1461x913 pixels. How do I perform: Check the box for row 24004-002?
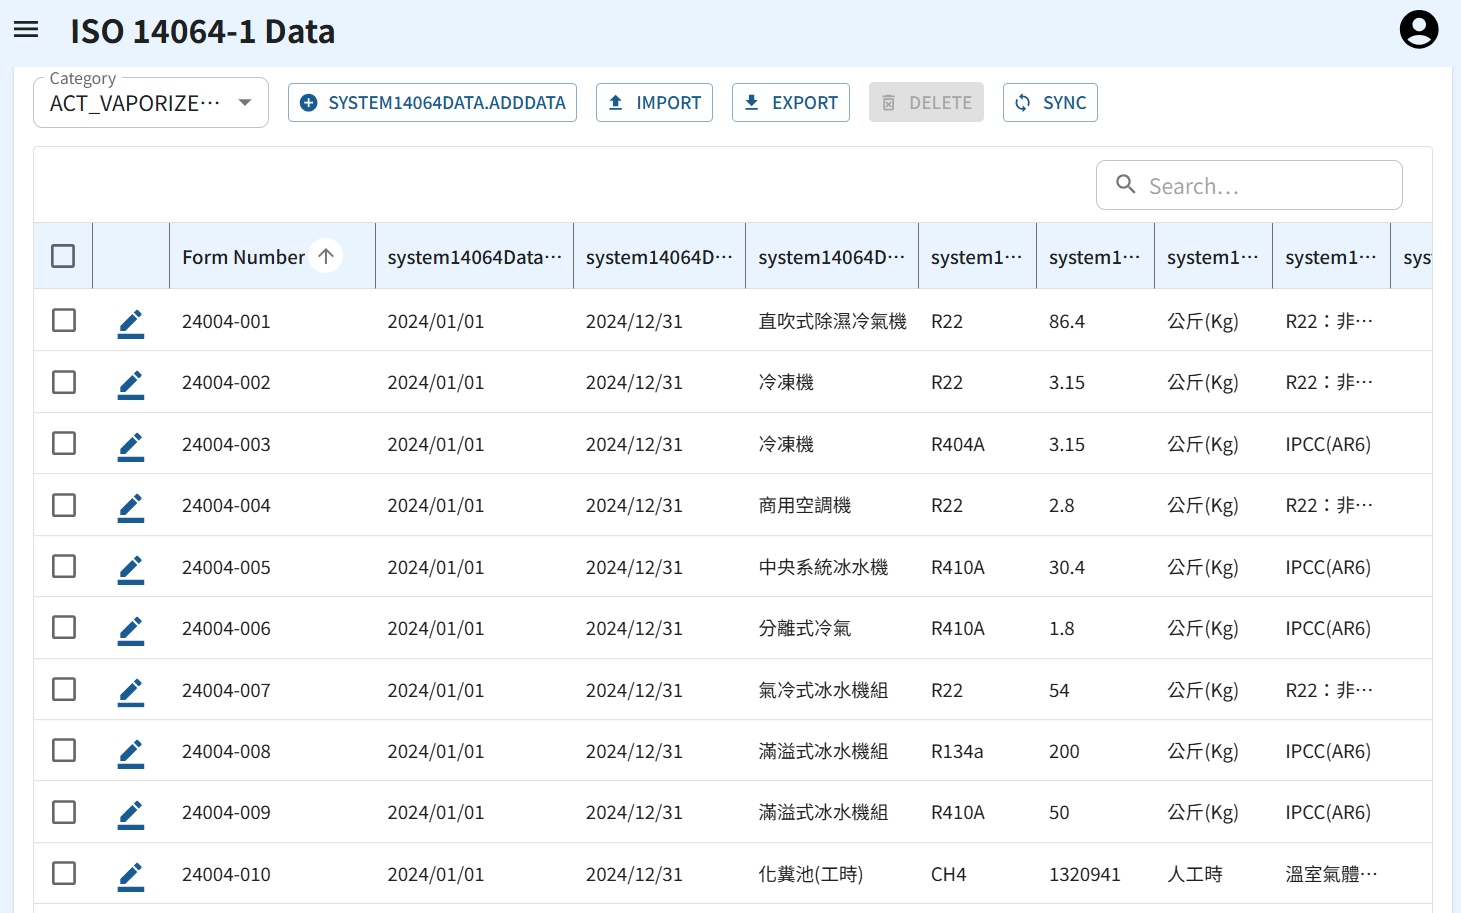point(64,382)
